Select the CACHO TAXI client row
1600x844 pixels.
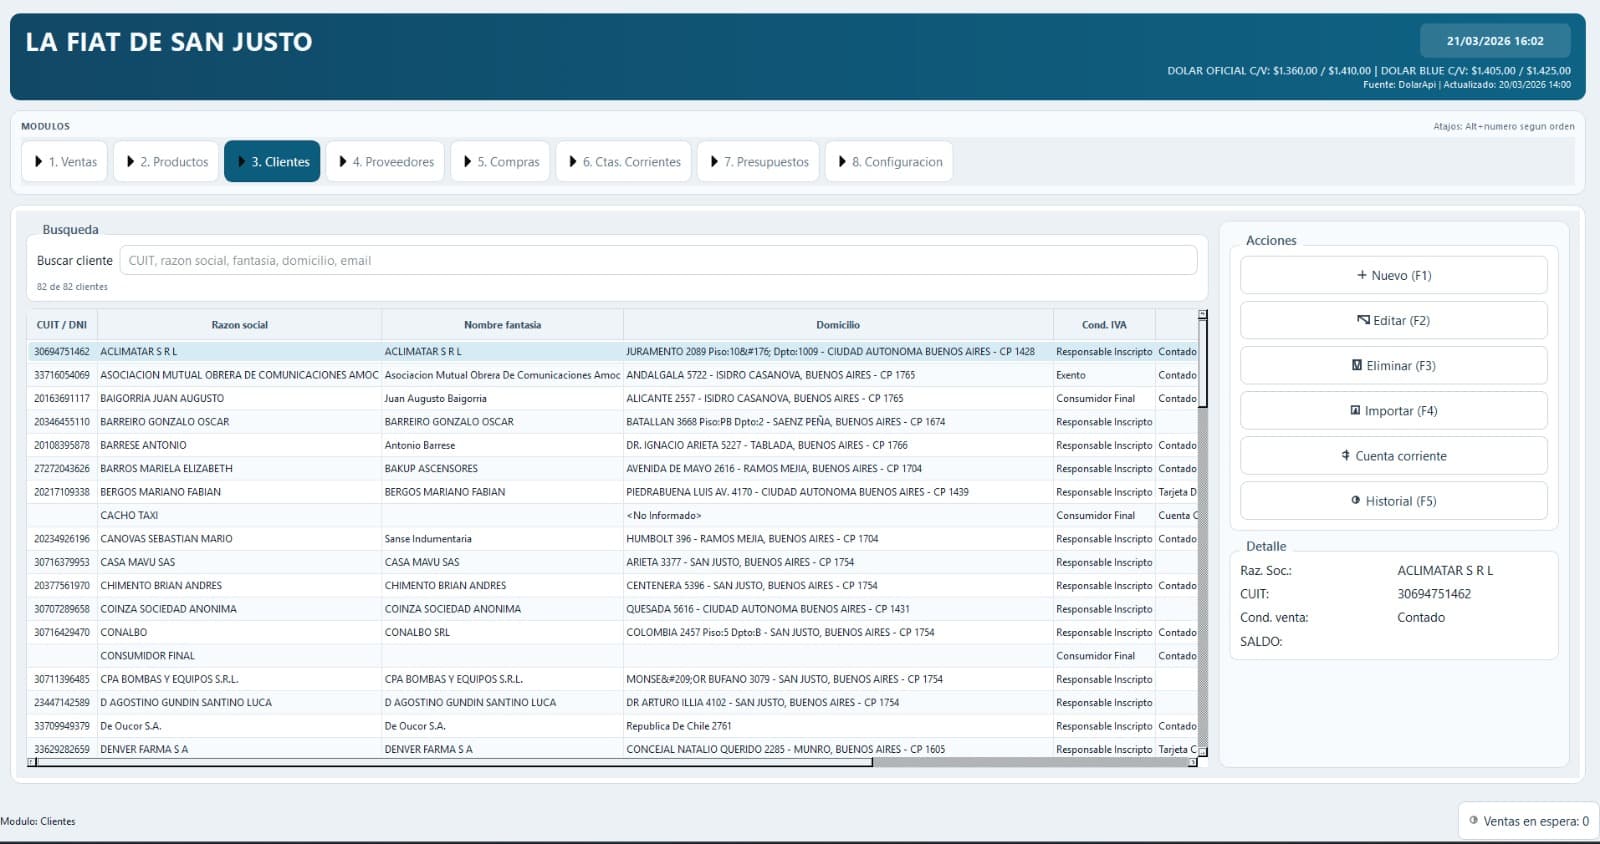click(x=612, y=515)
